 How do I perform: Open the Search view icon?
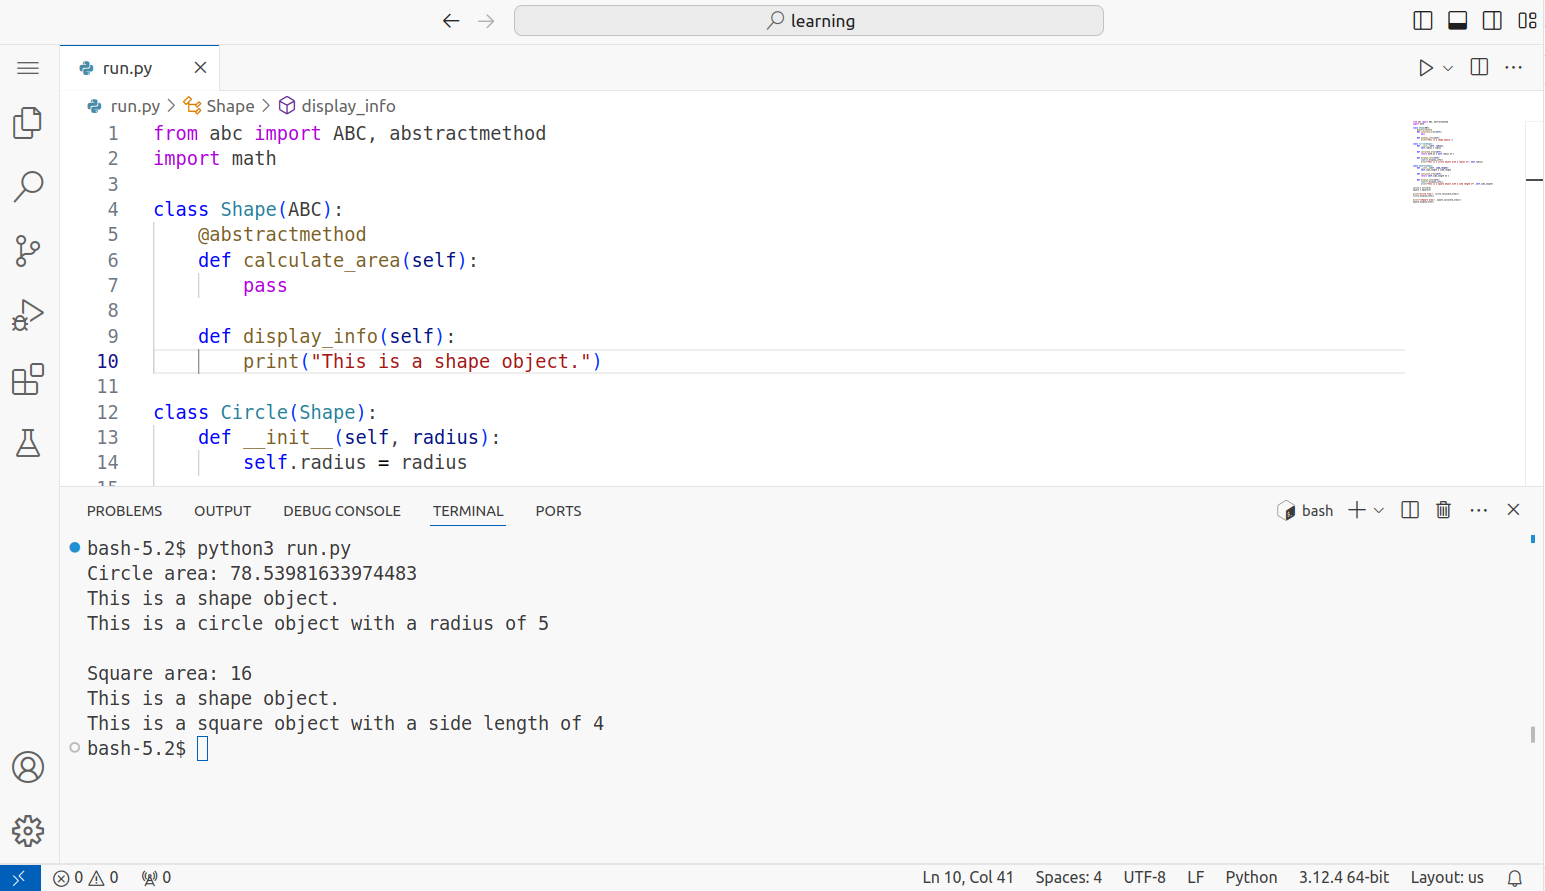coord(28,186)
